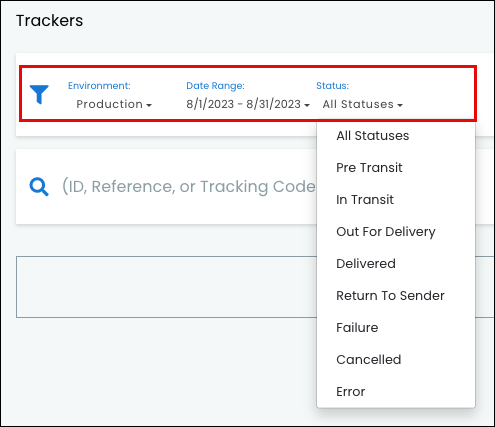Viewport: 495px width, 427px height.
Task: Click the Date Range: label
Action: (x=215, y=86)
